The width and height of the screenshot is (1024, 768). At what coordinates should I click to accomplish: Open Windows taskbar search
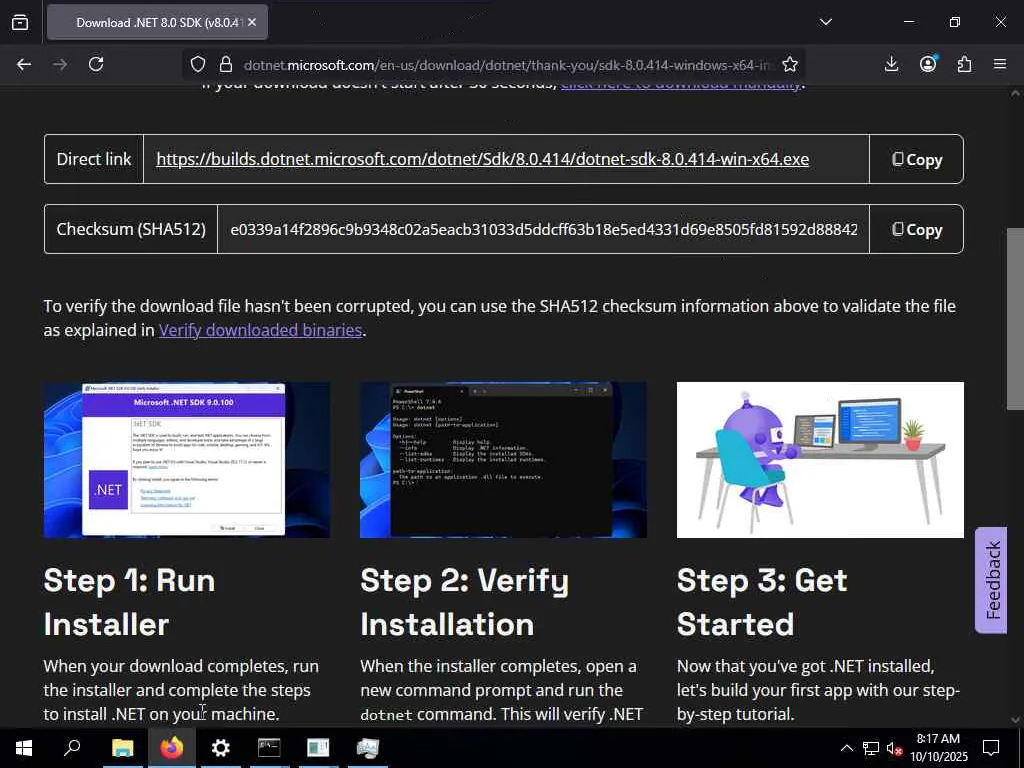click(x=72, y=748)
